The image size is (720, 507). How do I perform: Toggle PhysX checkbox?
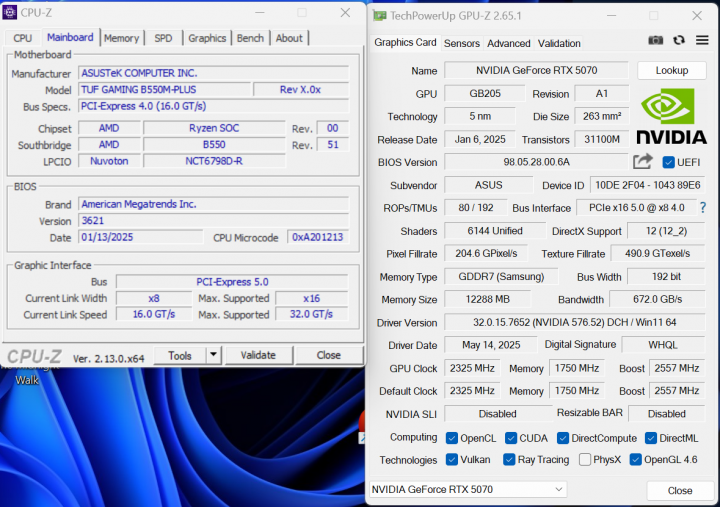(x=585, y=459)
